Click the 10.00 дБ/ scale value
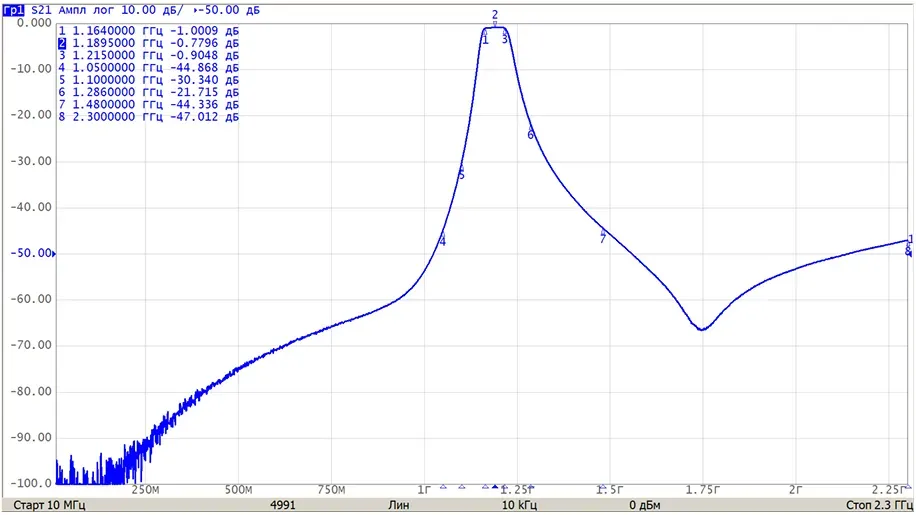The width and height of the screenshot is (916, 515). click(x=152, y=10)
